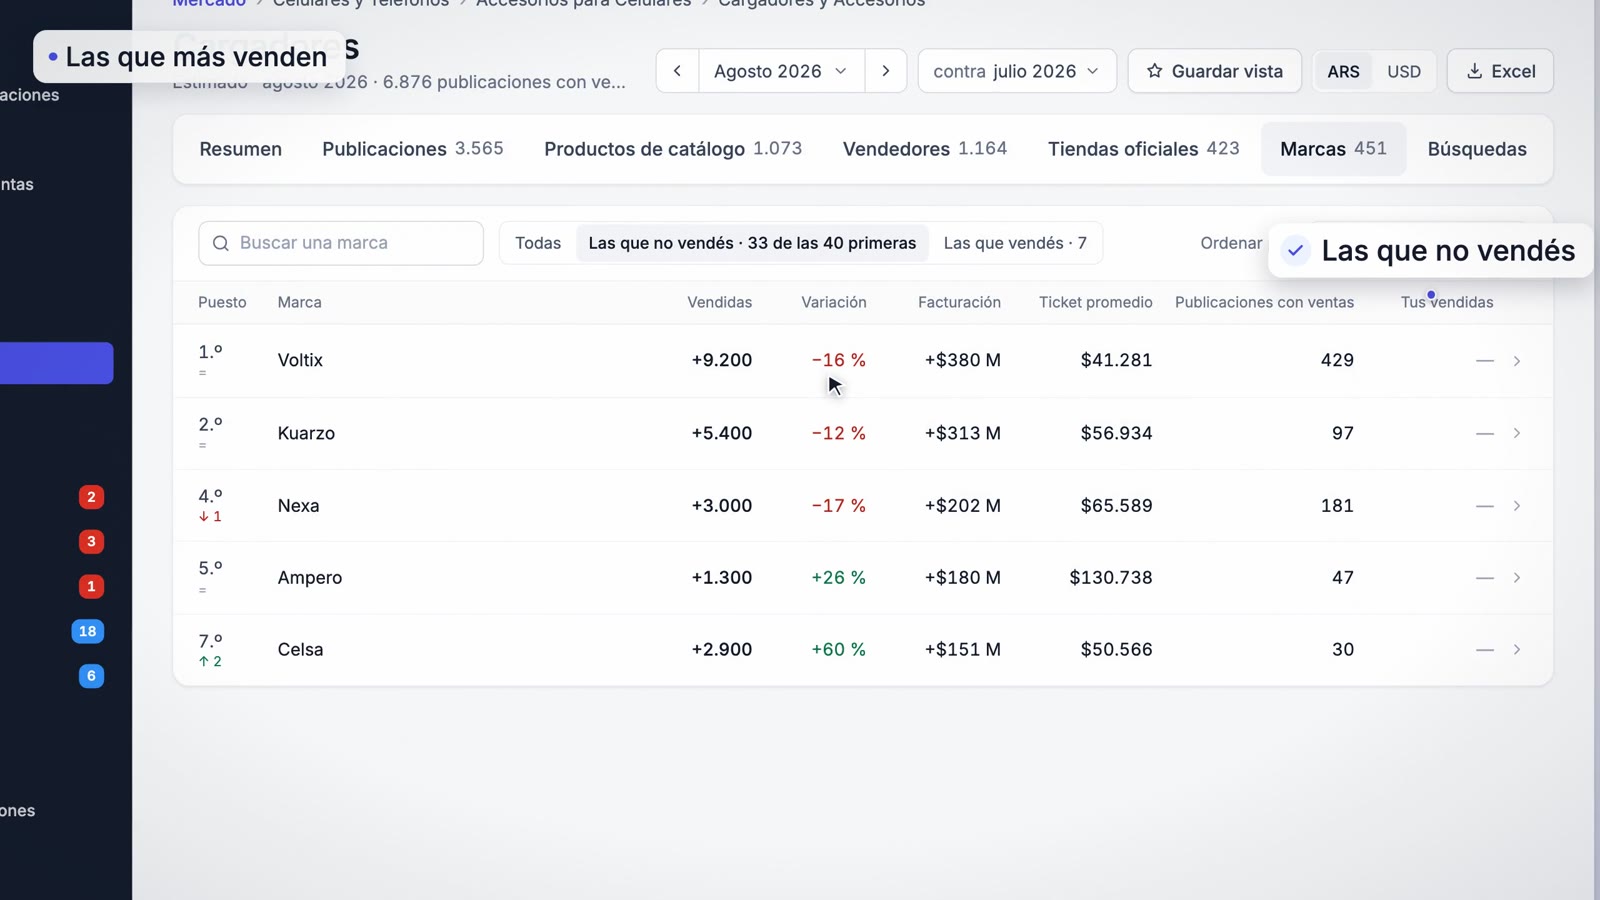This screenshot has width=1600, height=900.
Task: Click the Voltix brand name
Action: (300, 360)
